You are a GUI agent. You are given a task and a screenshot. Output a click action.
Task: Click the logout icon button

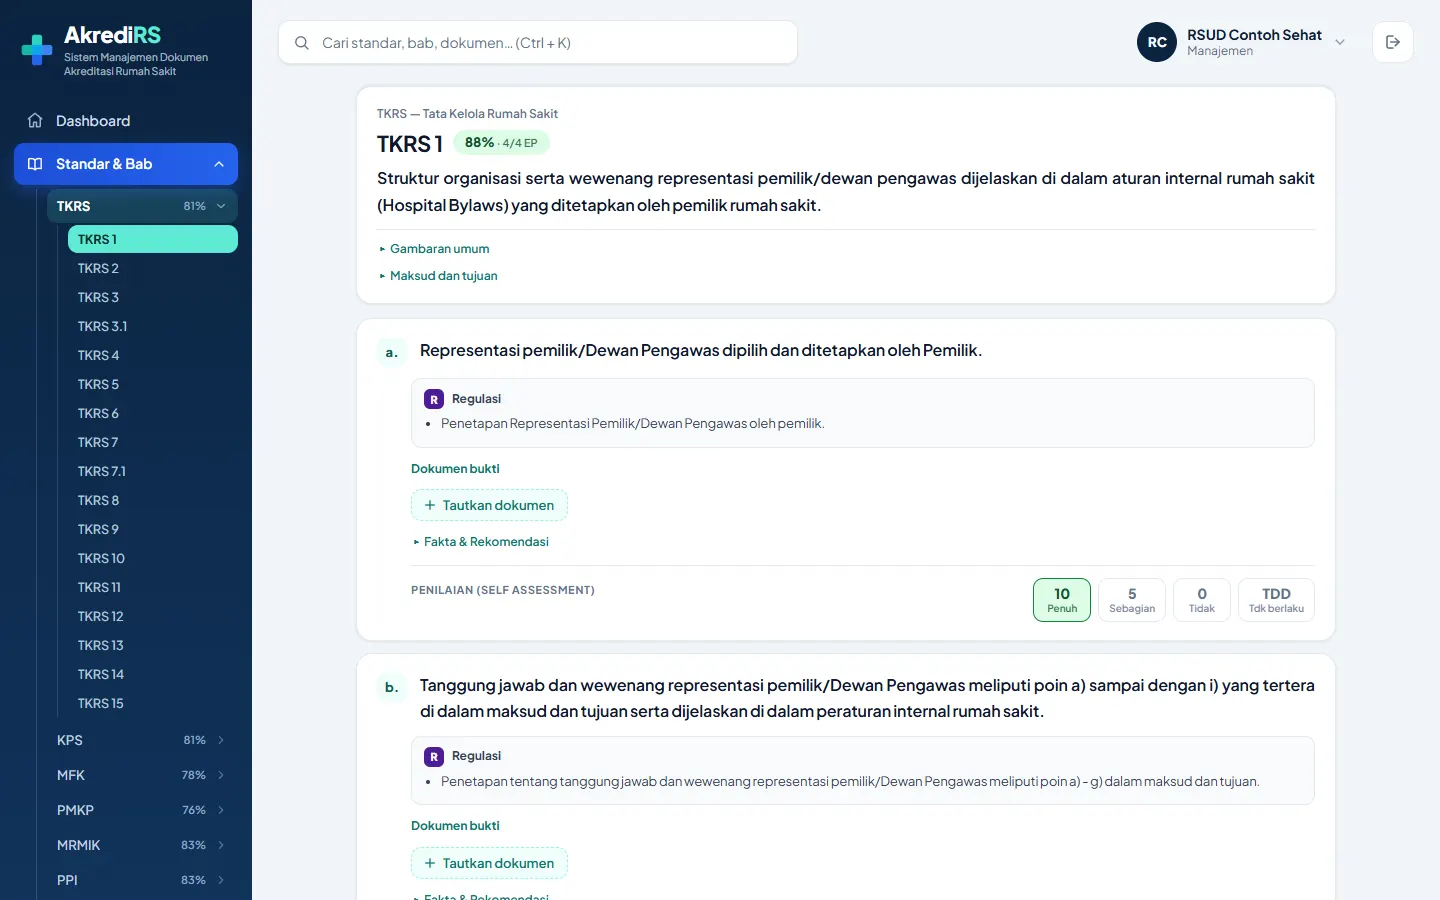click(x=1393, y=42)
